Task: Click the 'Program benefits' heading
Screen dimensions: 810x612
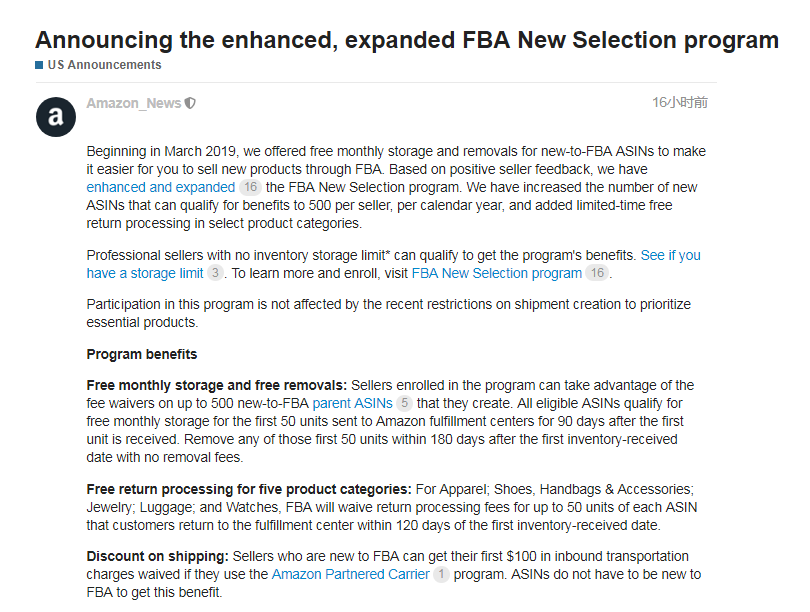Action: (142, 354)
